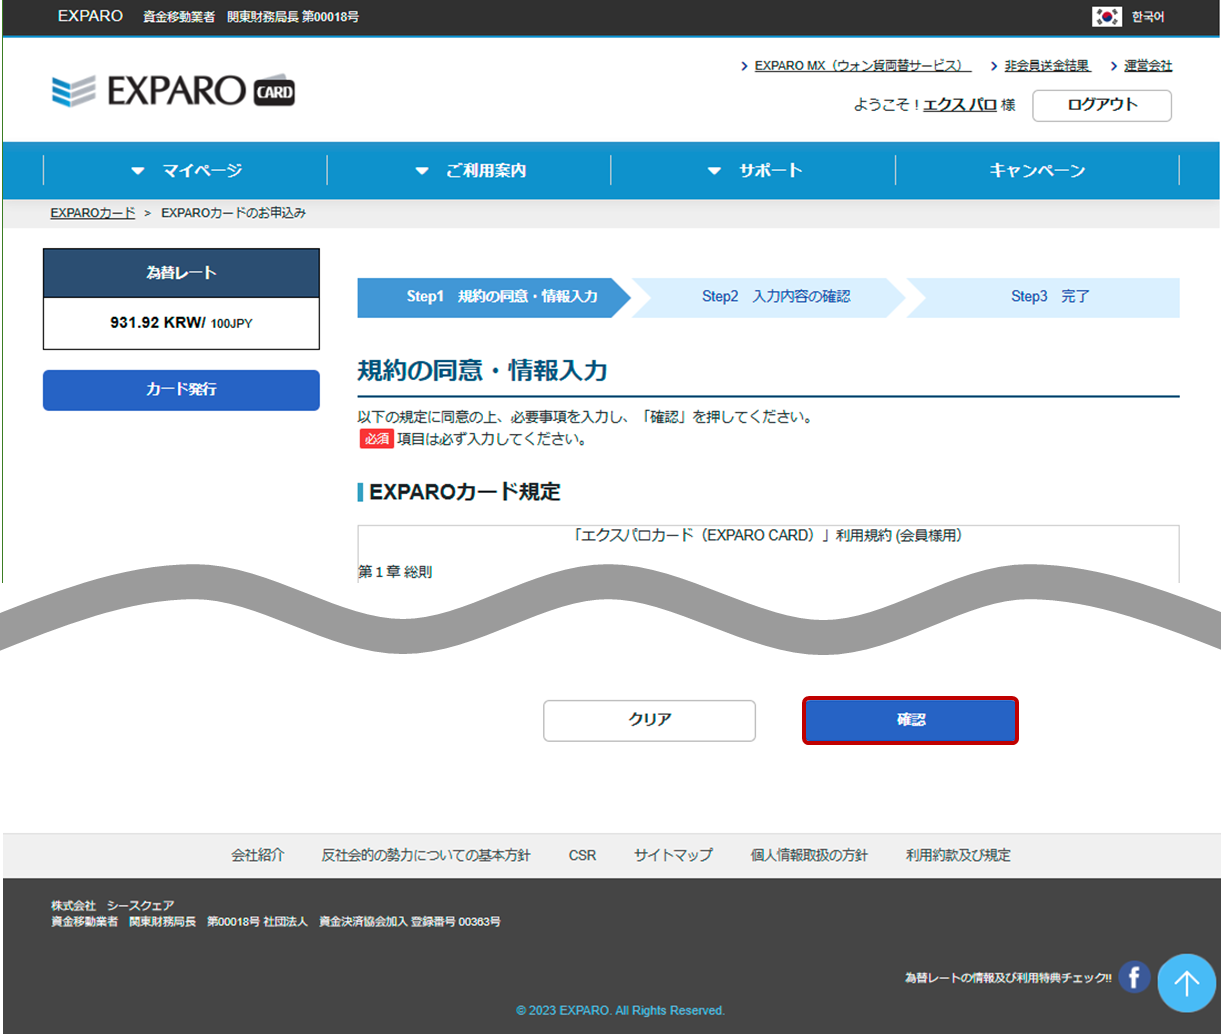Click the 確認 button

coord(910,720)
